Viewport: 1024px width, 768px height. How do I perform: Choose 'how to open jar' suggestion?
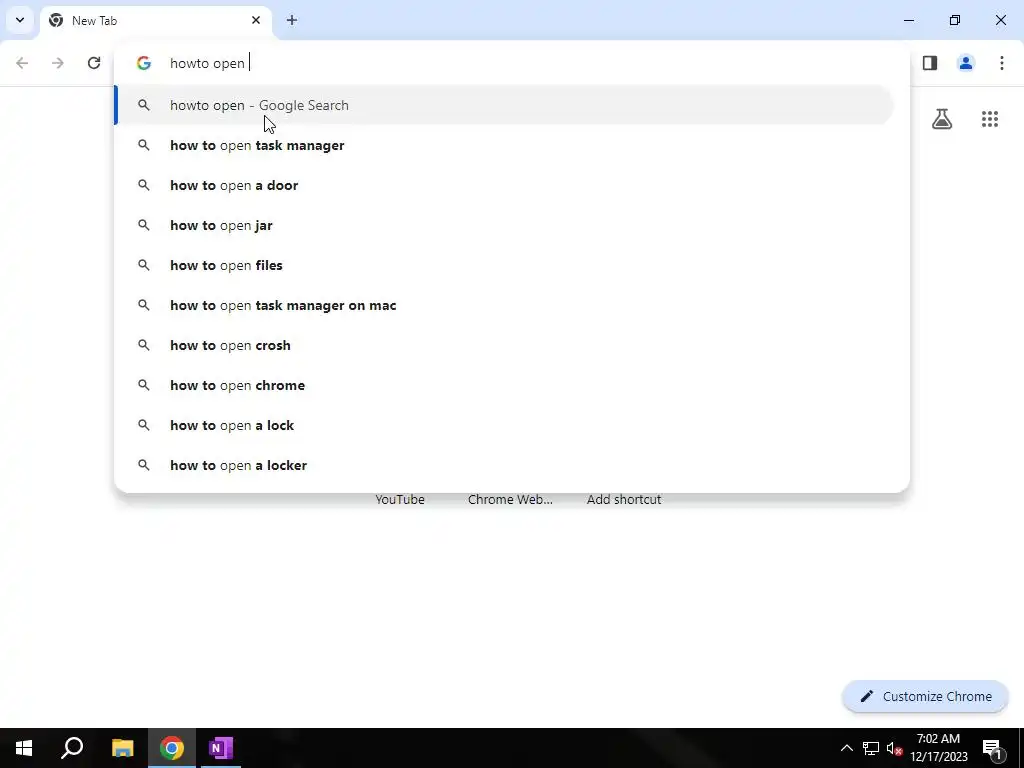click(x=504, y=225)
